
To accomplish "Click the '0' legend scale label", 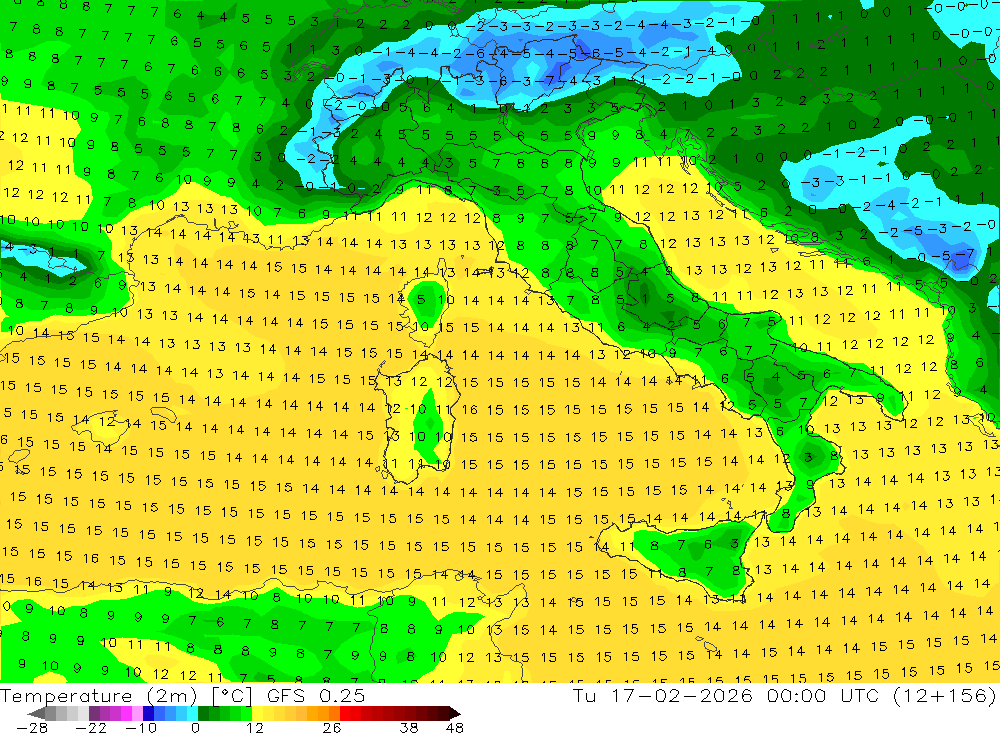I will click(195, 727).
